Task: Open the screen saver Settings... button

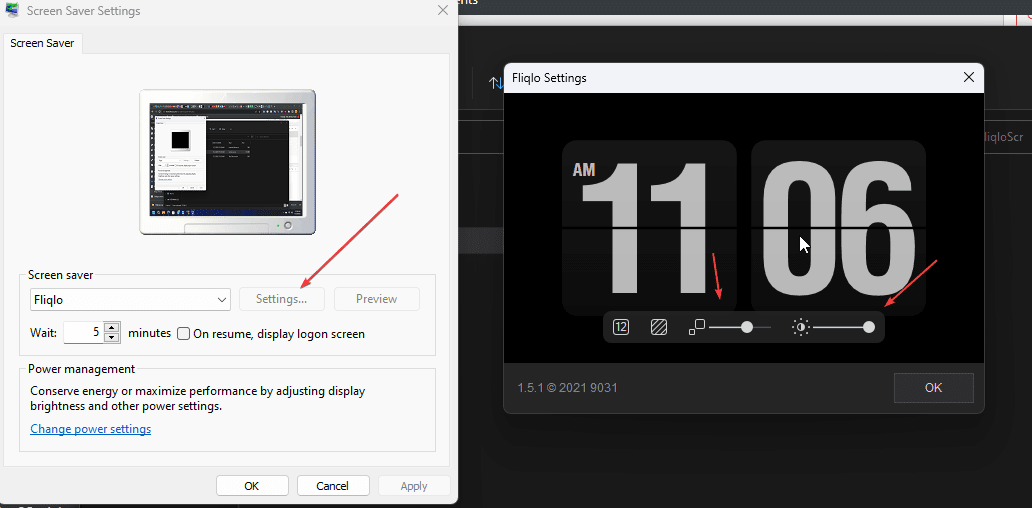Action: click(x=282, y=299)
